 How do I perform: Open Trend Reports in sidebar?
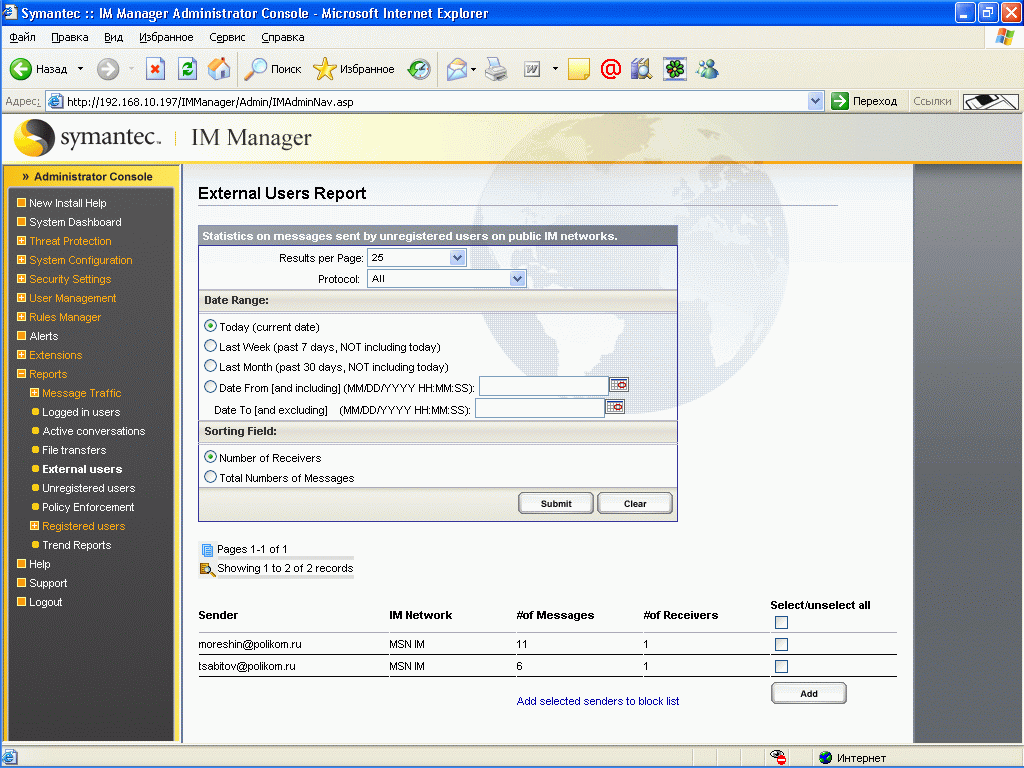pos(76,545)
